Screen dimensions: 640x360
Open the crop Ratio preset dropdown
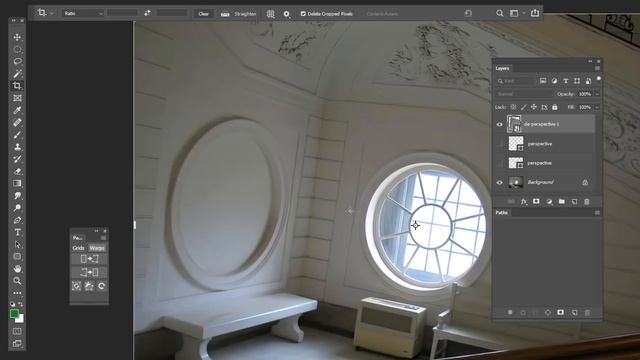click(x=83, y=13)
